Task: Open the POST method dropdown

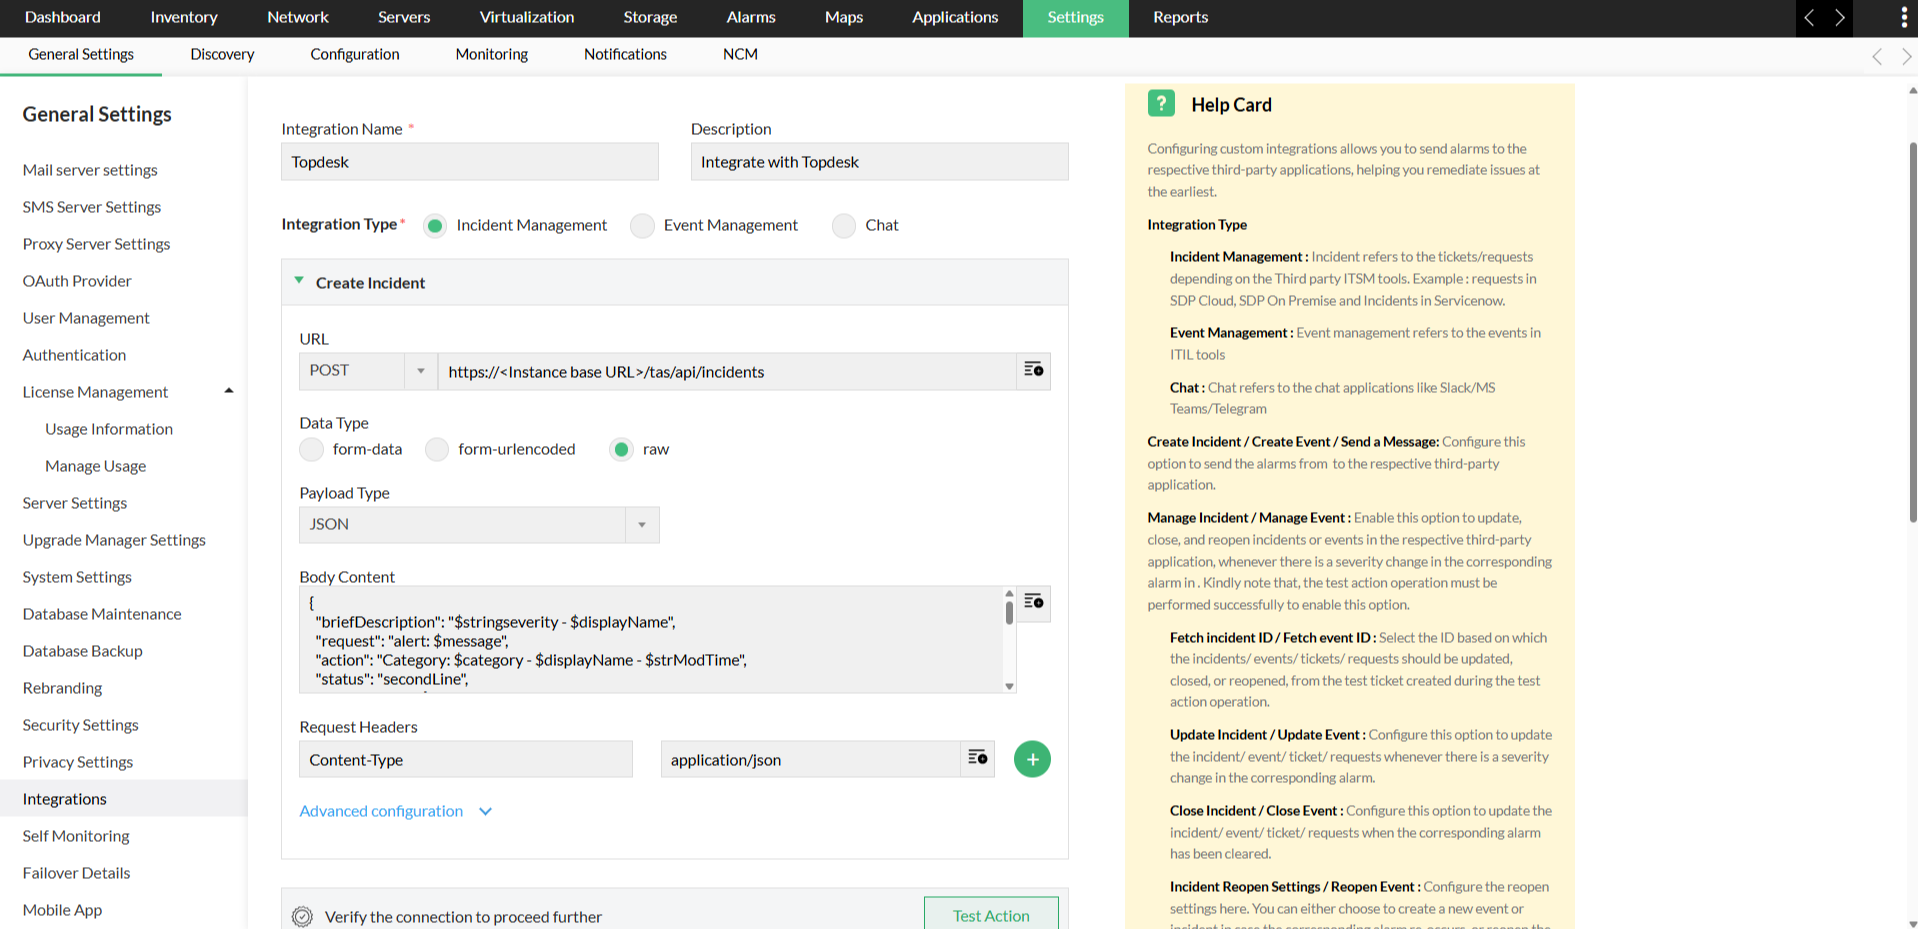Action: pyautogui.click(x=368, y=371)
